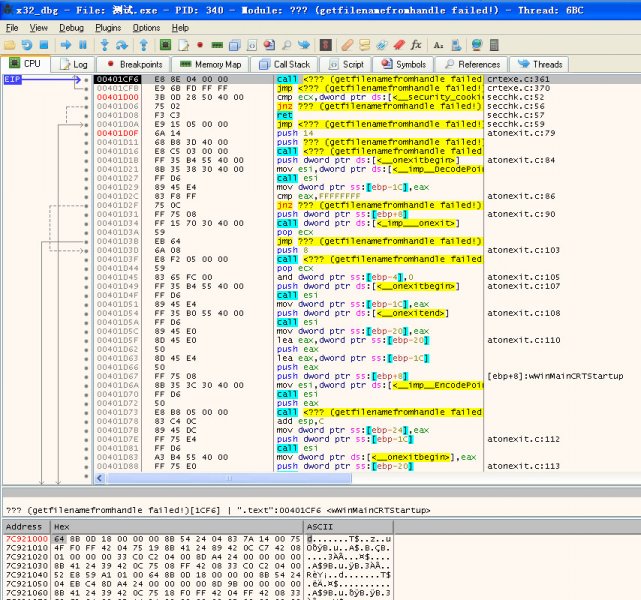
Task: Open the Help menu
Action: (180, 28)
